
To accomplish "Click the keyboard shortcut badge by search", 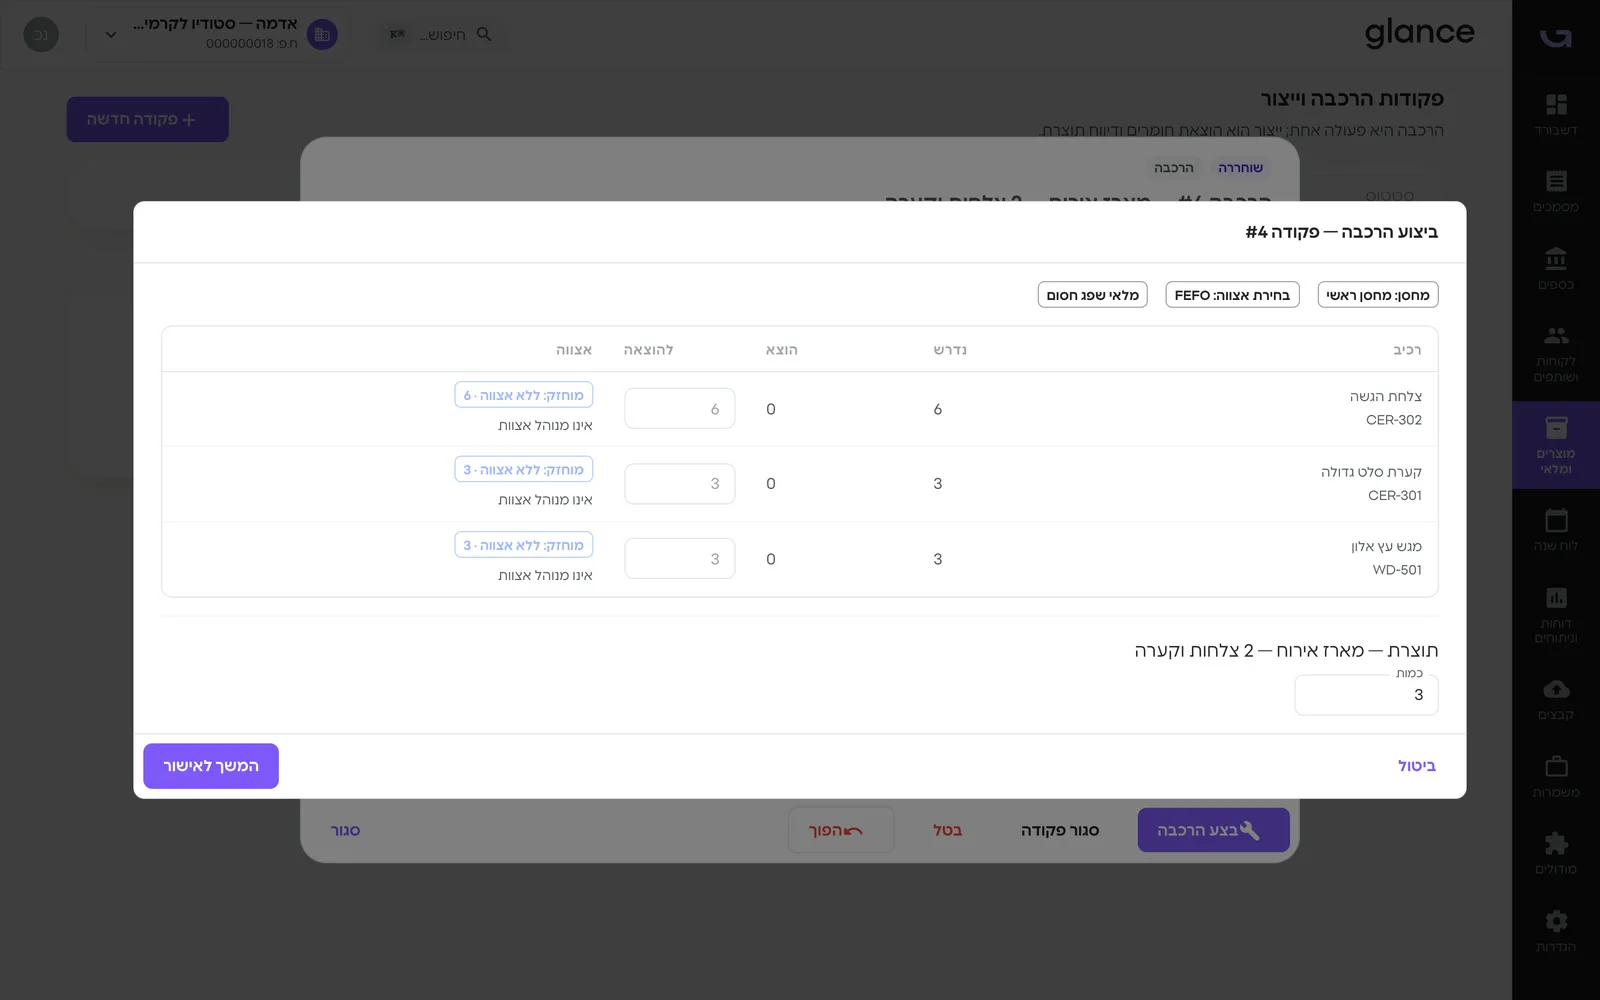I will [x=397, y=34].
